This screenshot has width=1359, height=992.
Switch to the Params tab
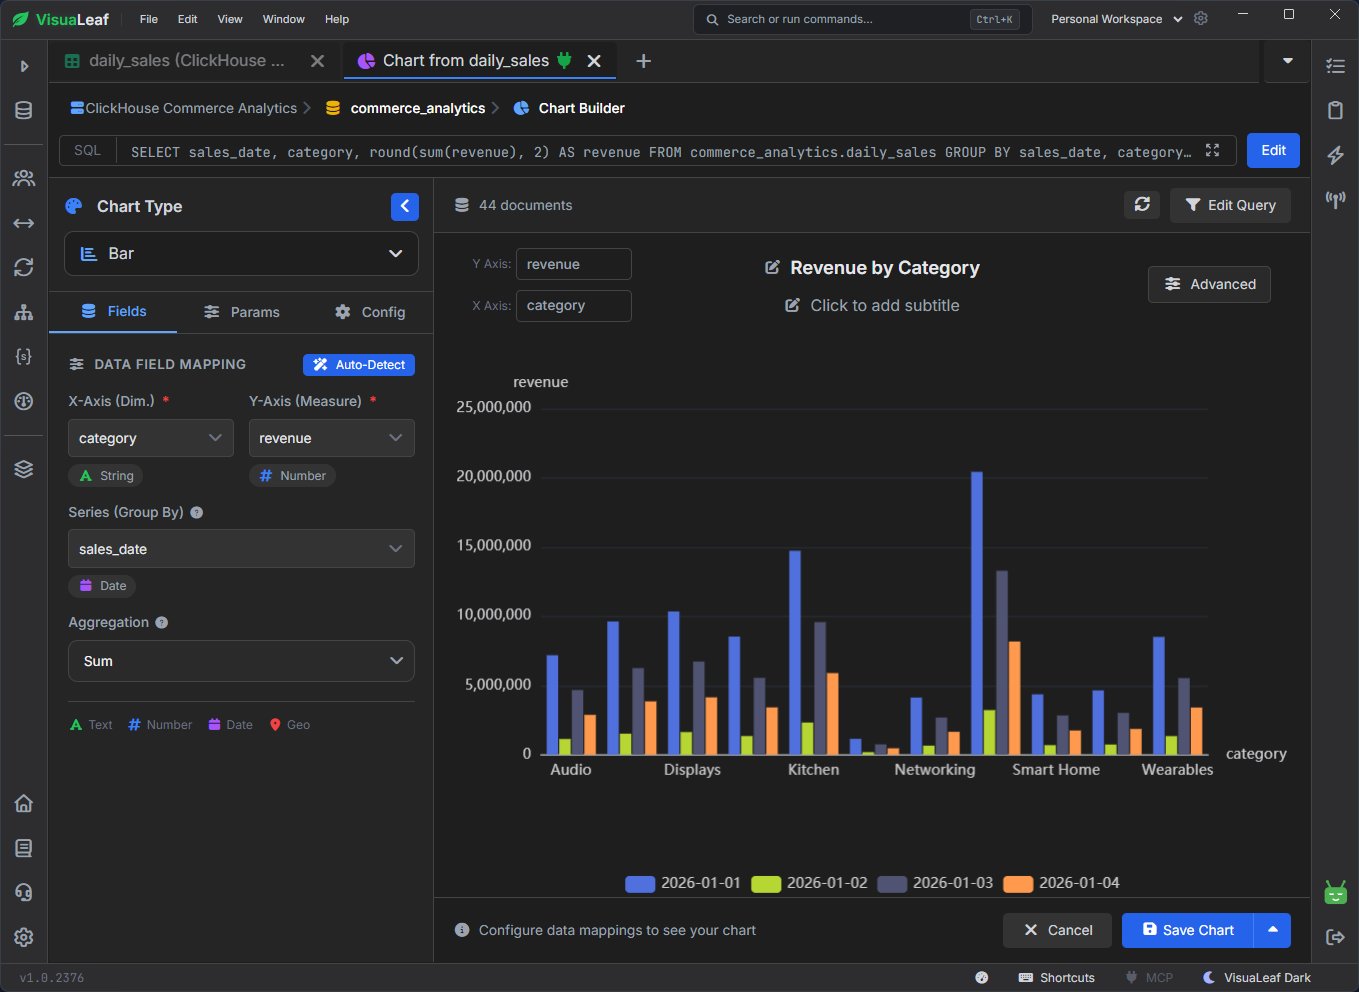pos(241,312)
